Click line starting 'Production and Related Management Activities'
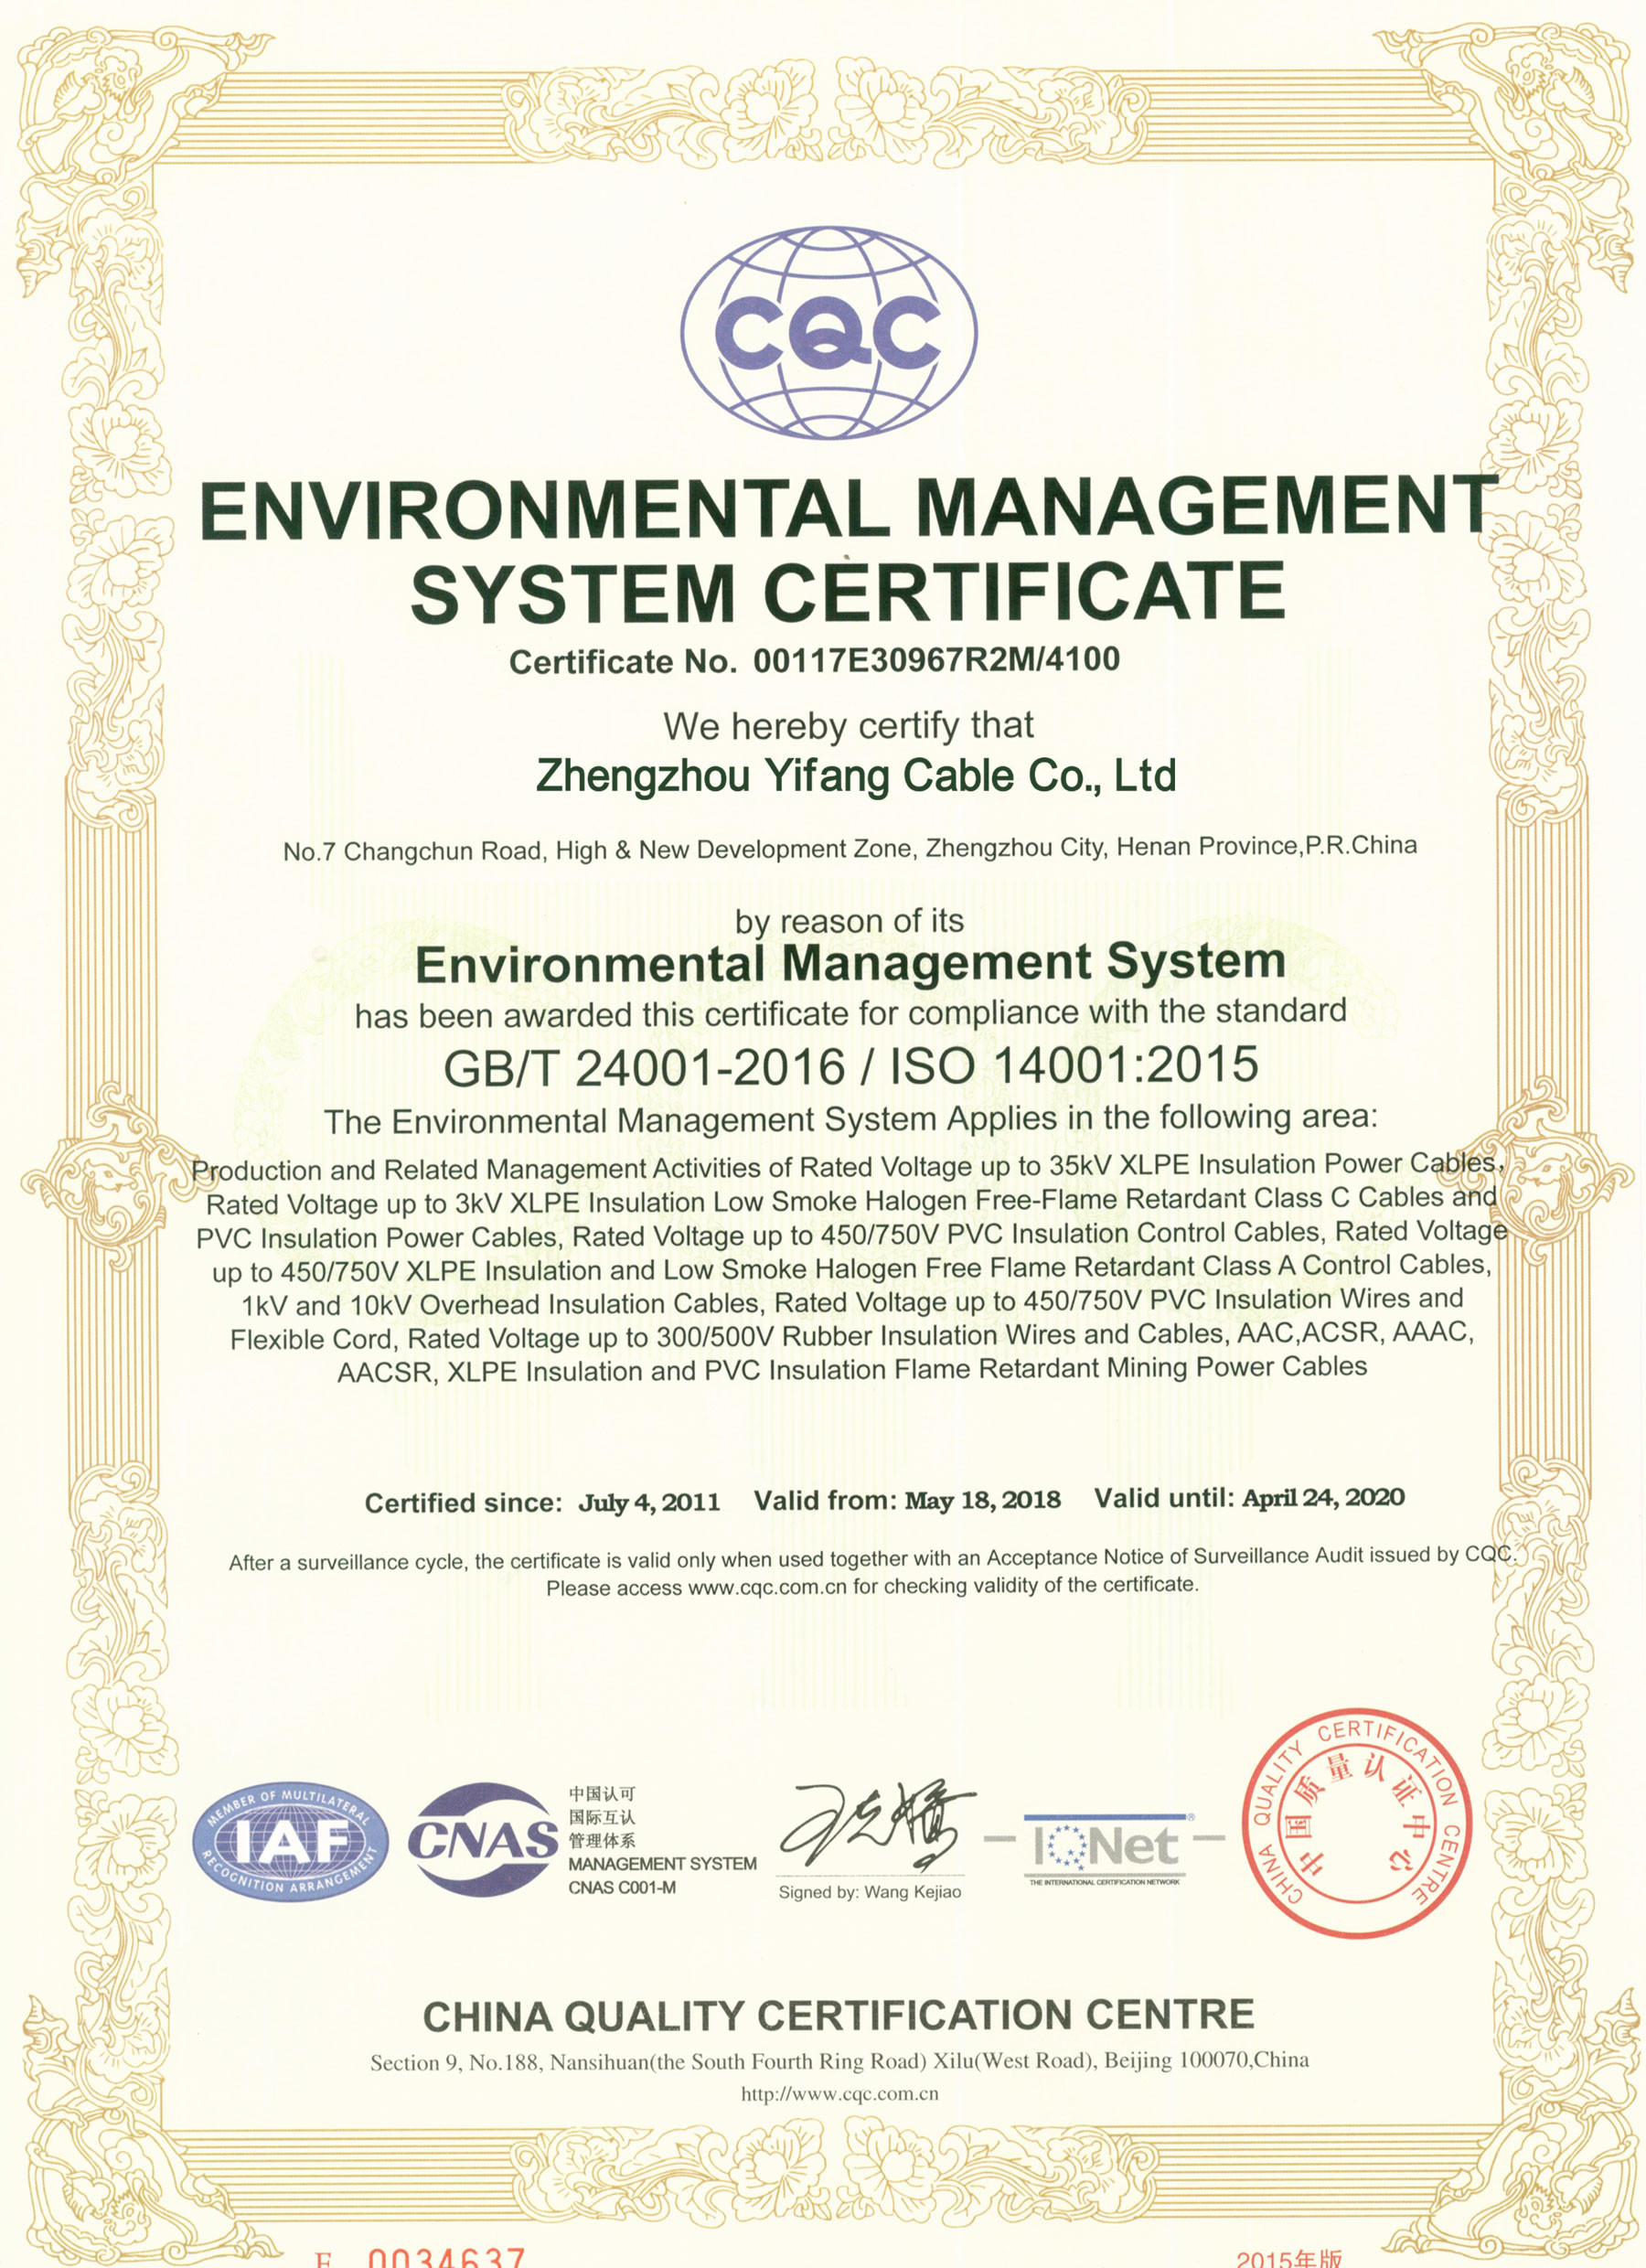The height and width of the screenshot is (2268, 1646). 848,1167
